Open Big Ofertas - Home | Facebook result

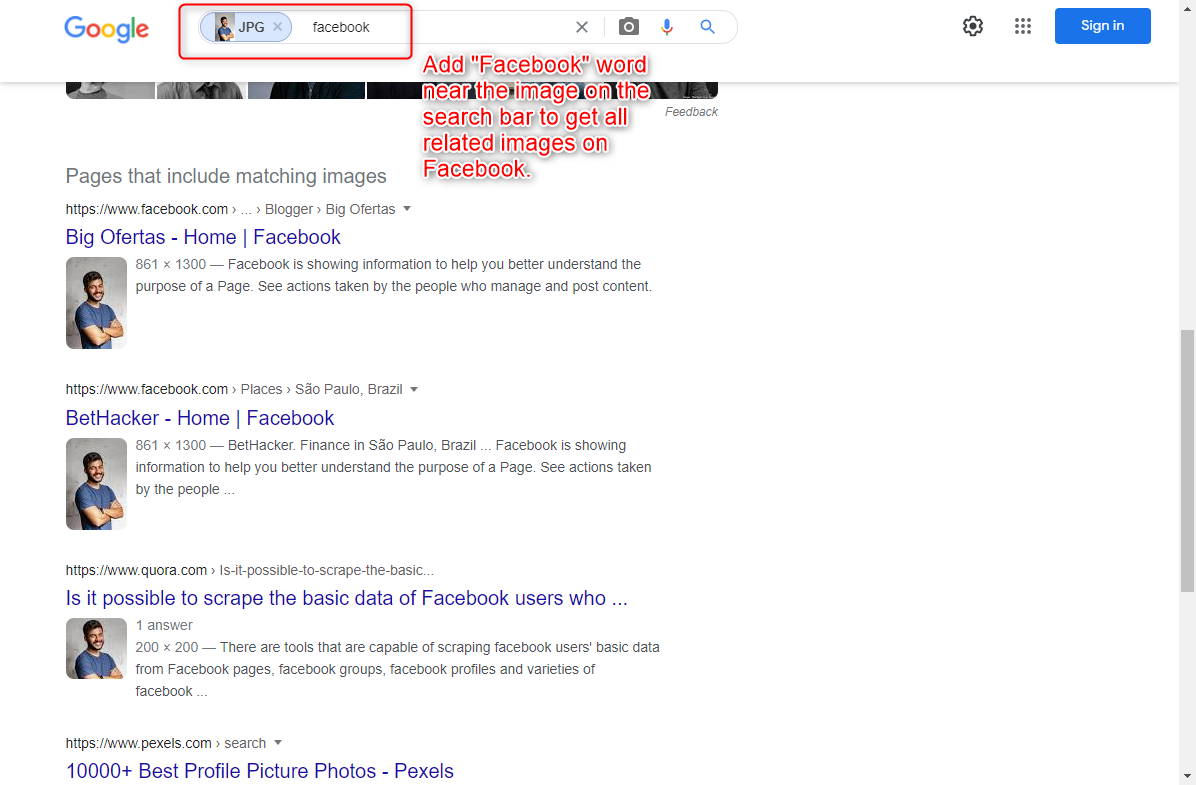click(203, 237)
